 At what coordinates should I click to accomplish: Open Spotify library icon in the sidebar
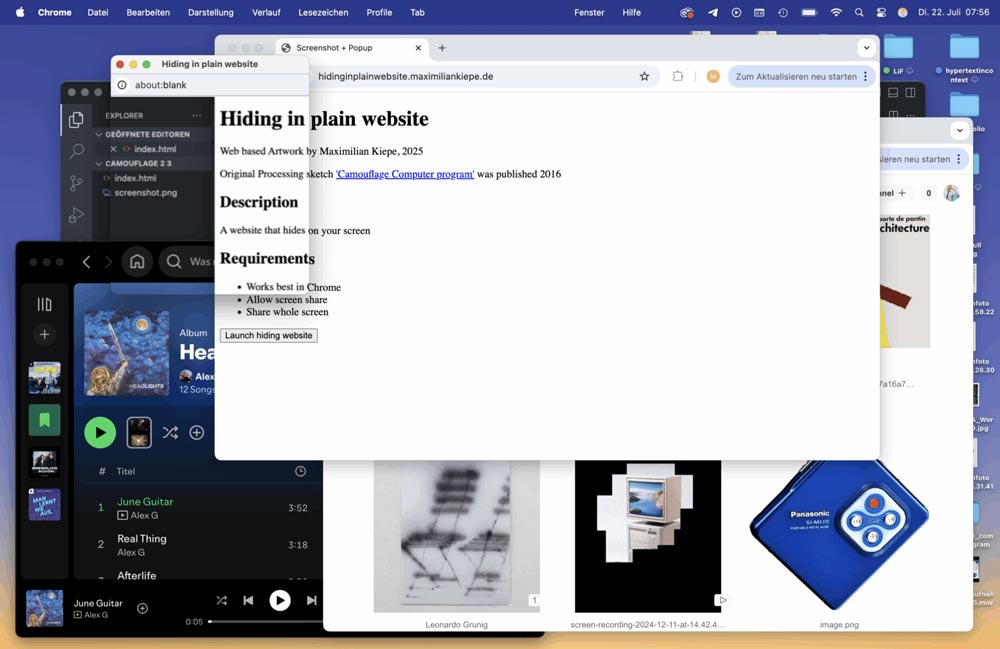pos(44,304)
